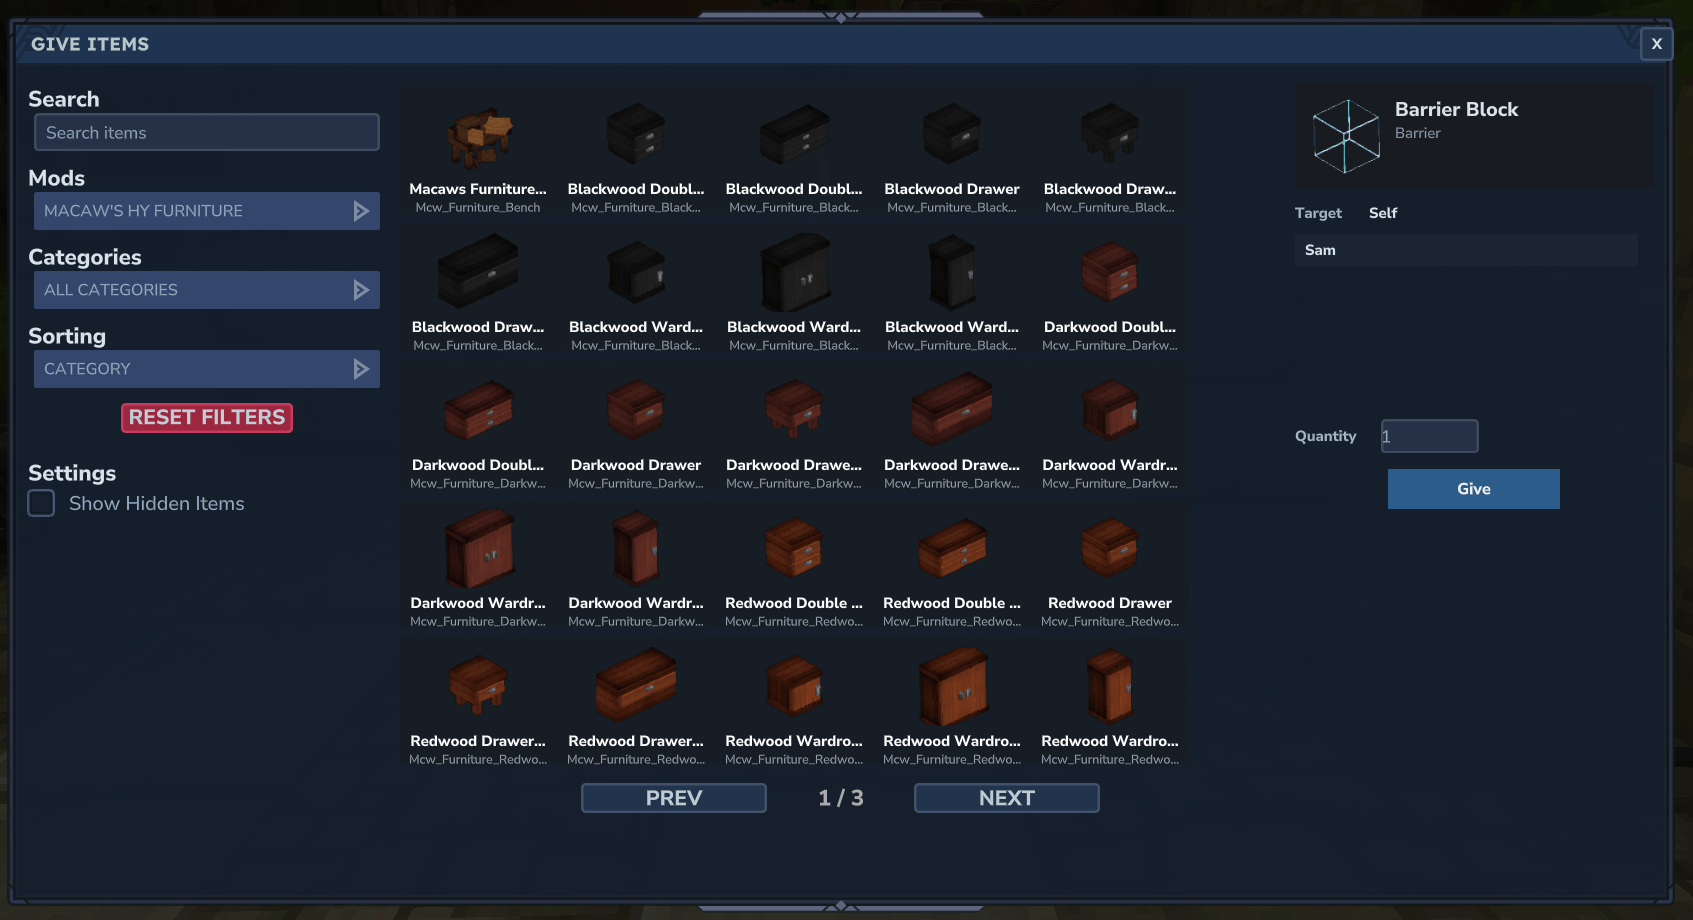1693x920 pixels.
Task: Select the Redwood Drawer item icon
Action: click(1109, 548)
